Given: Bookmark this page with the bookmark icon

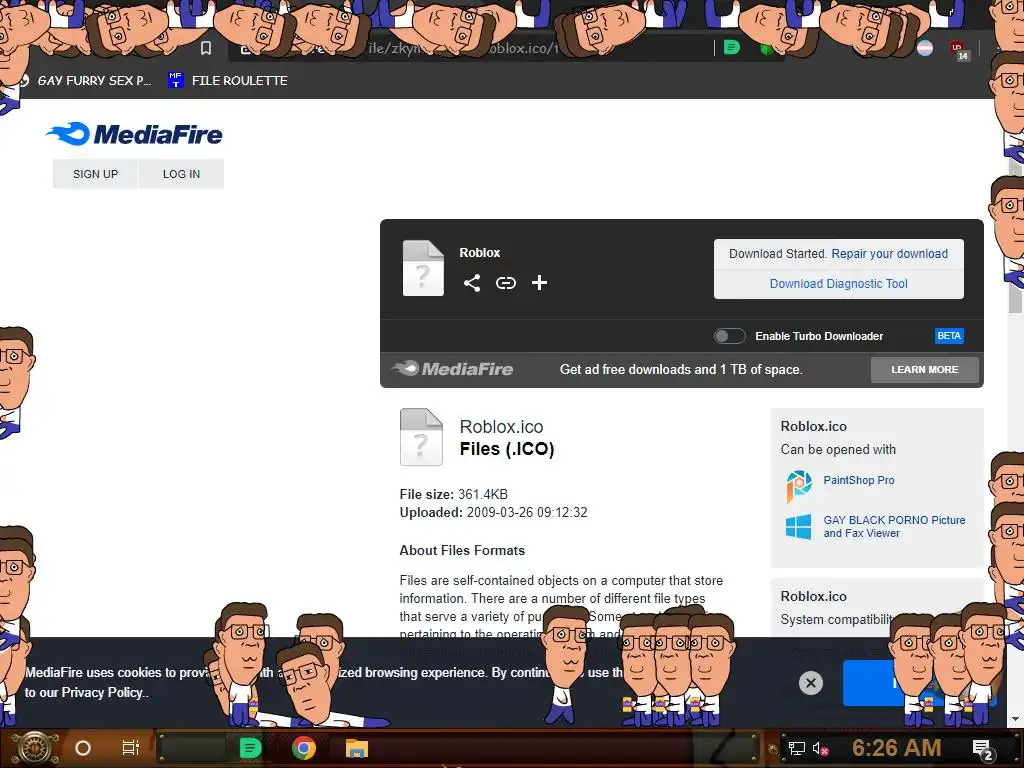Looking at the screenshot, I should (x=206, y=48).
